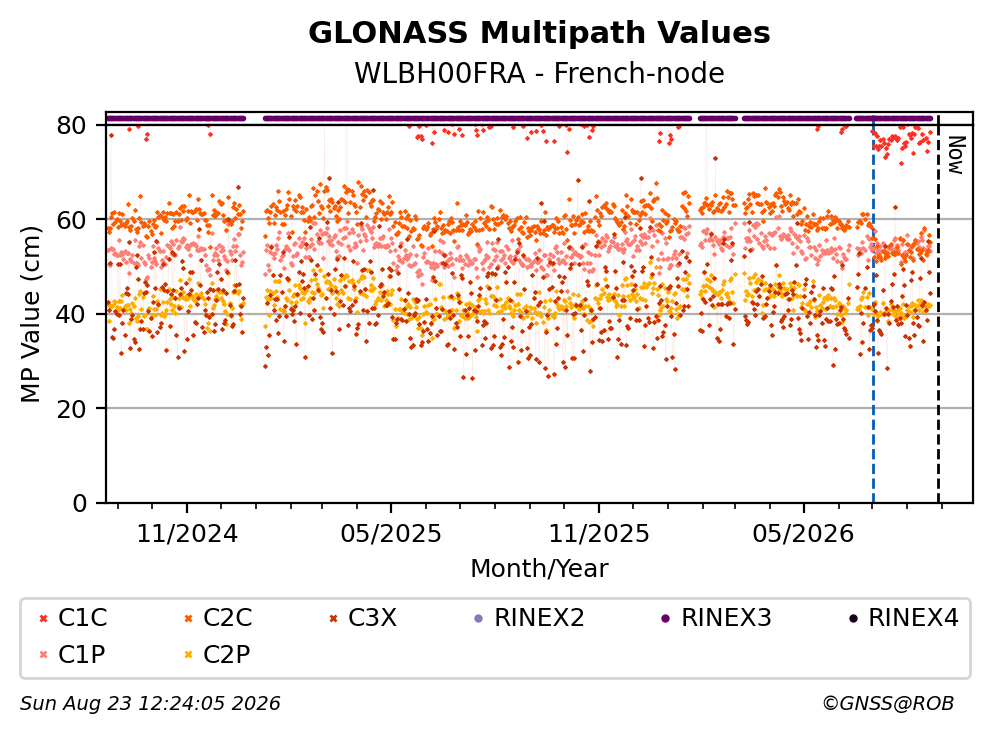Click the RINEX4 black legend dot
The width and height of the screenshot is (993, 734).
pyautogui.click(x=853, y=619)
